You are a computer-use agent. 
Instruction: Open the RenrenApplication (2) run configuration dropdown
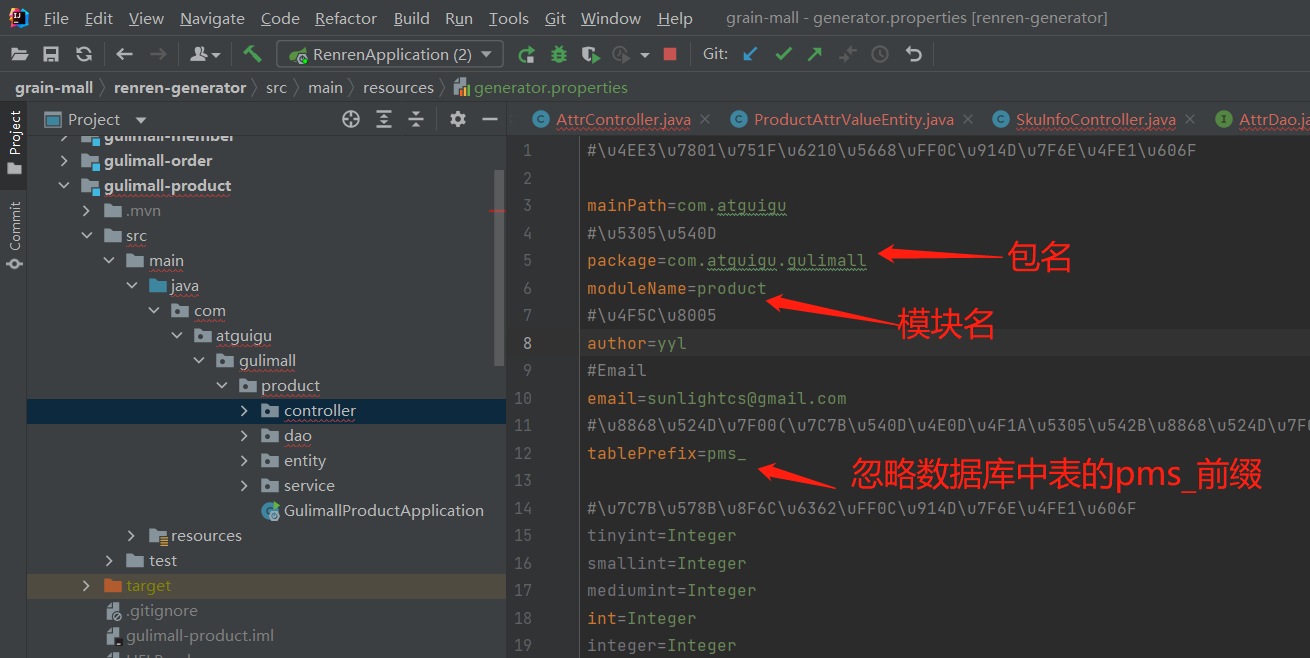click(390, 54)
